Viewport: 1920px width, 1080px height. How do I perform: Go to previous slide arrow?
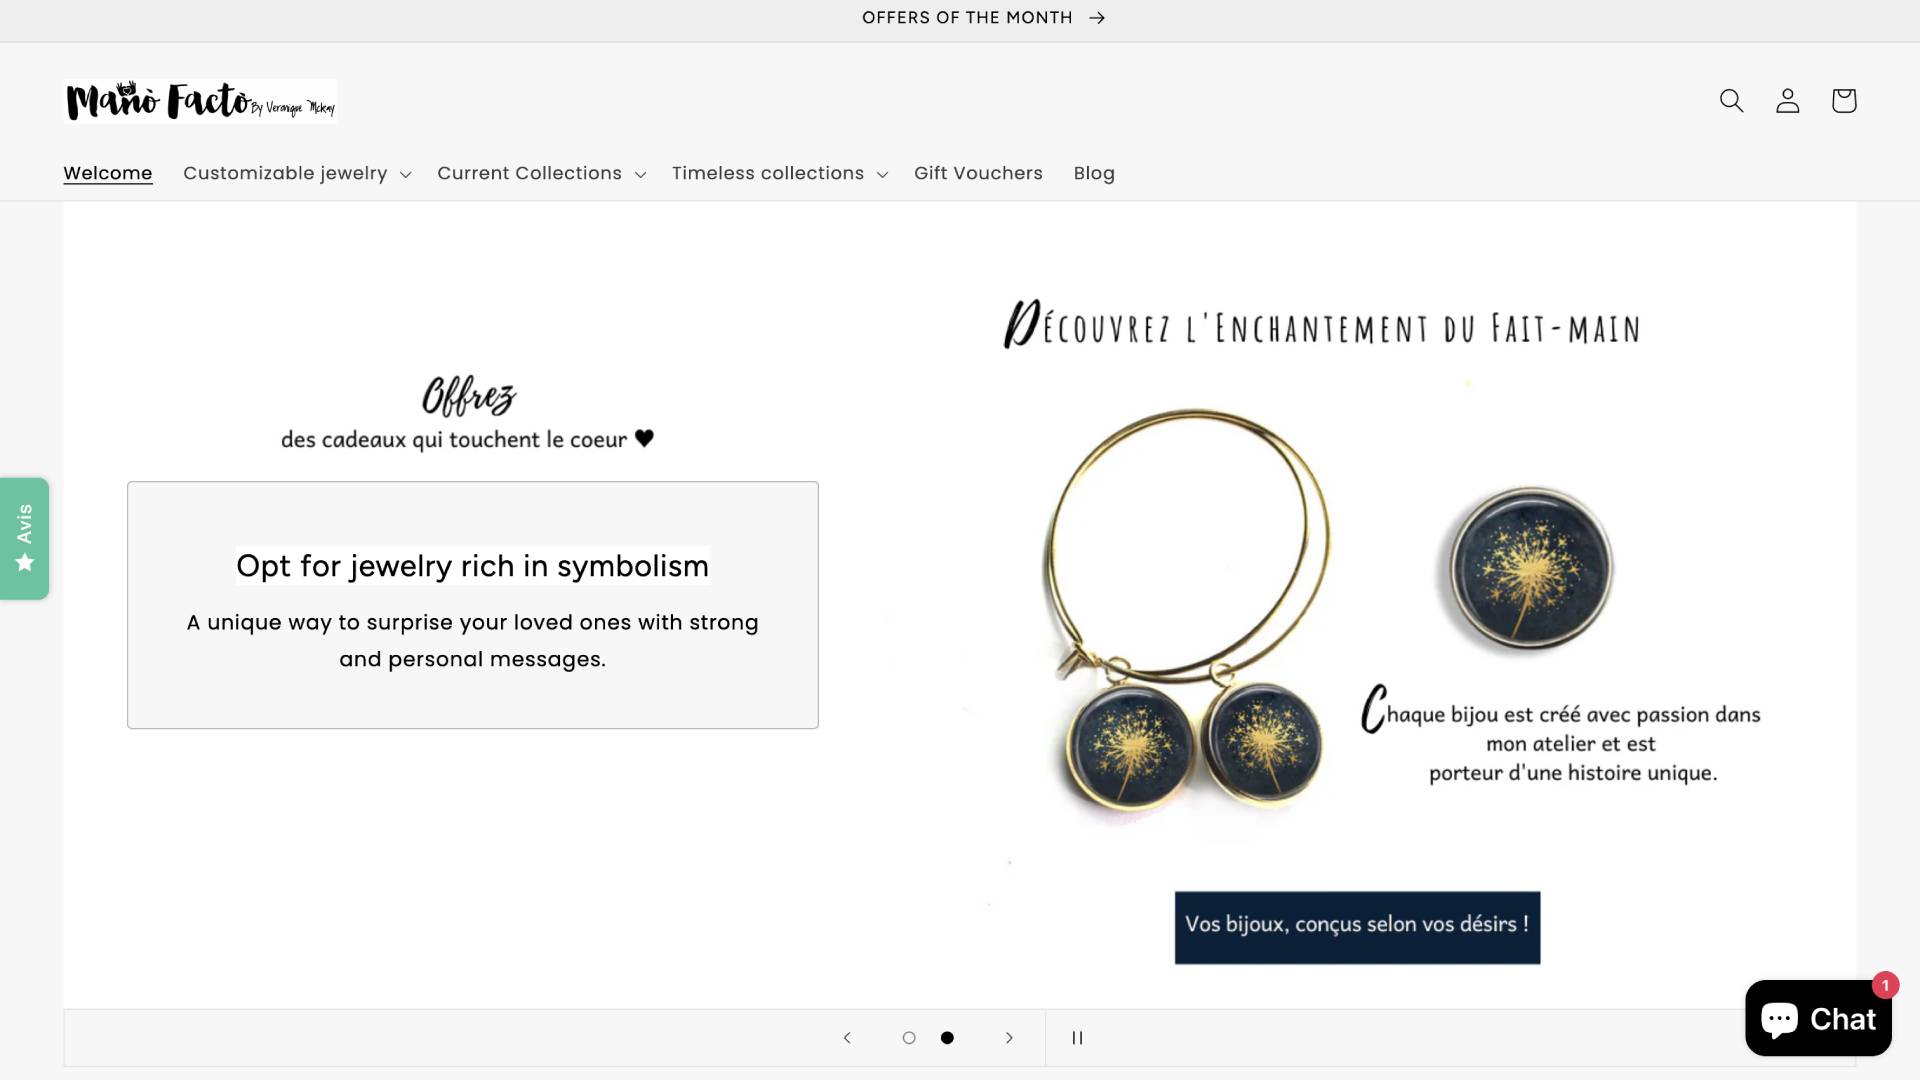tap(847, 1038)
